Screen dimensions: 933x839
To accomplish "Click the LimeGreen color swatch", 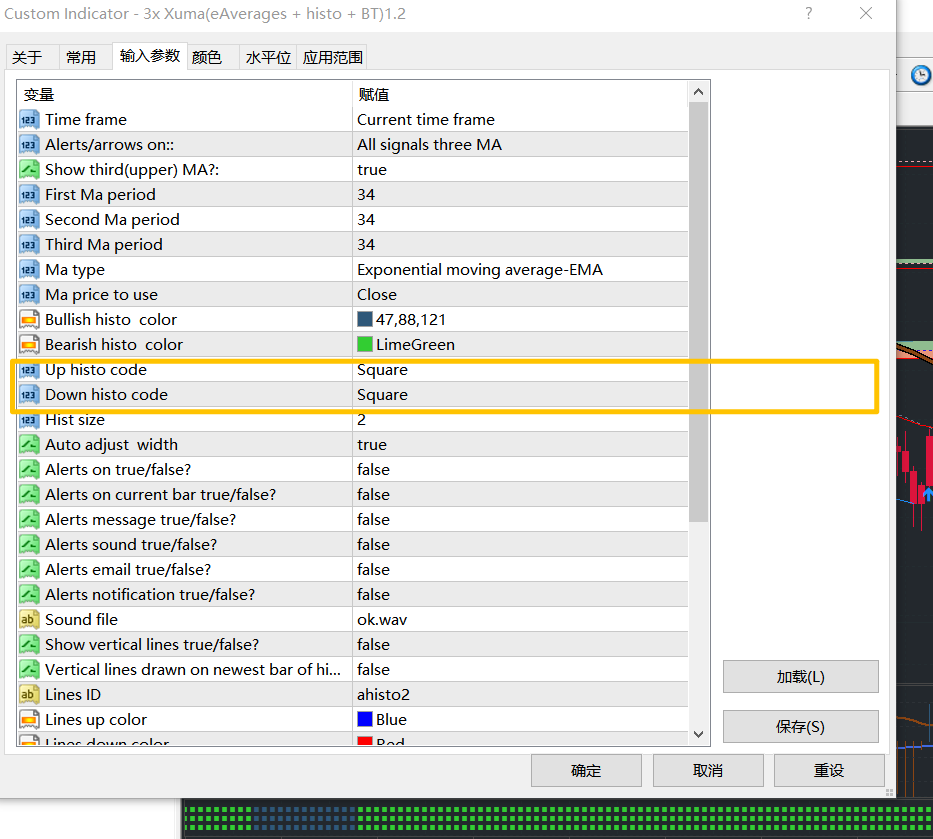I will (365, 344).
